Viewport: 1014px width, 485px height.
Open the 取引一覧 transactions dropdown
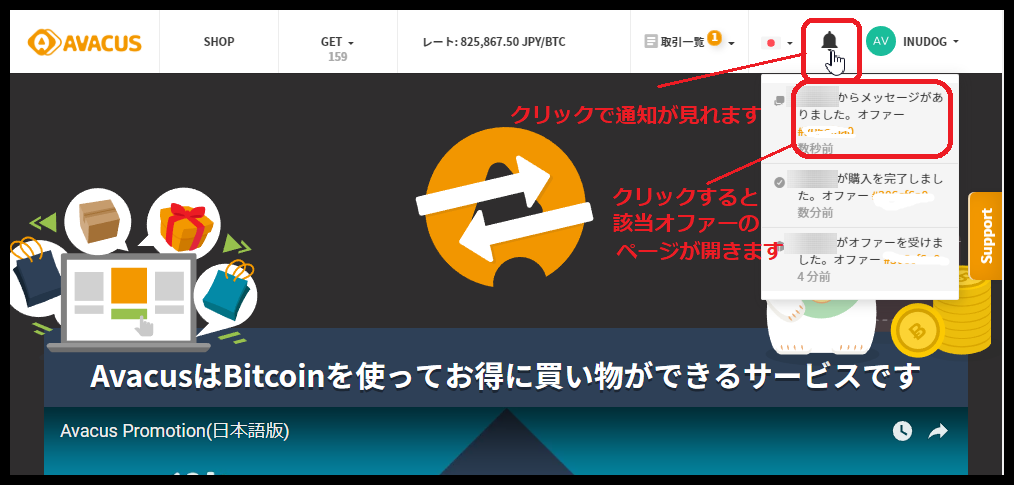point(689,42)
